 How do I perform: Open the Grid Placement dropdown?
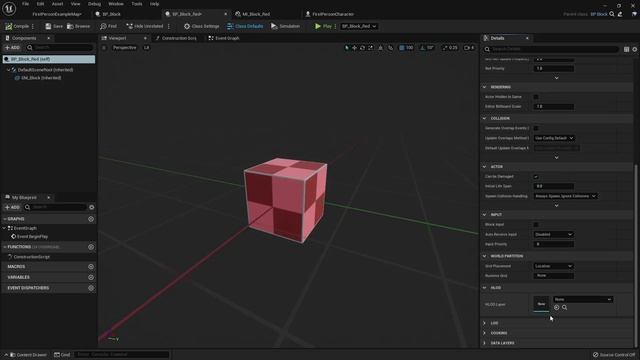[553, 266]
